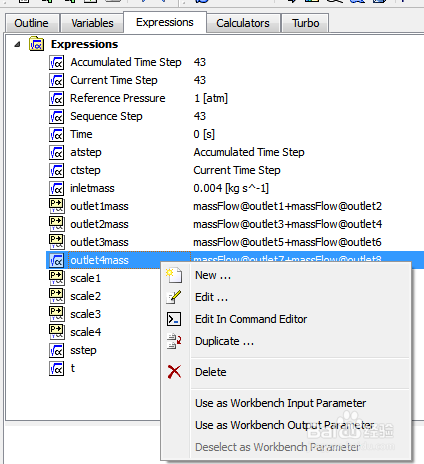
Task: Open the Turbo tab
Action: click(x=306, y=23)
